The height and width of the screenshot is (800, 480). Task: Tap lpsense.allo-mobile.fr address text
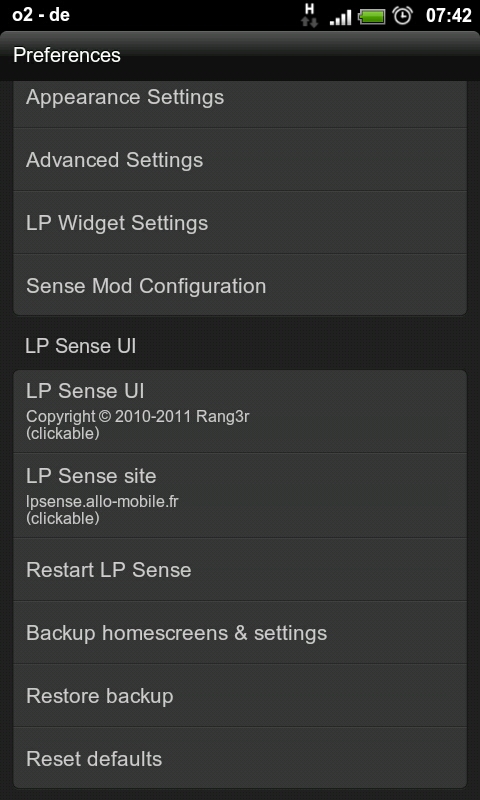pyautogui.click(x=102, y=502)
